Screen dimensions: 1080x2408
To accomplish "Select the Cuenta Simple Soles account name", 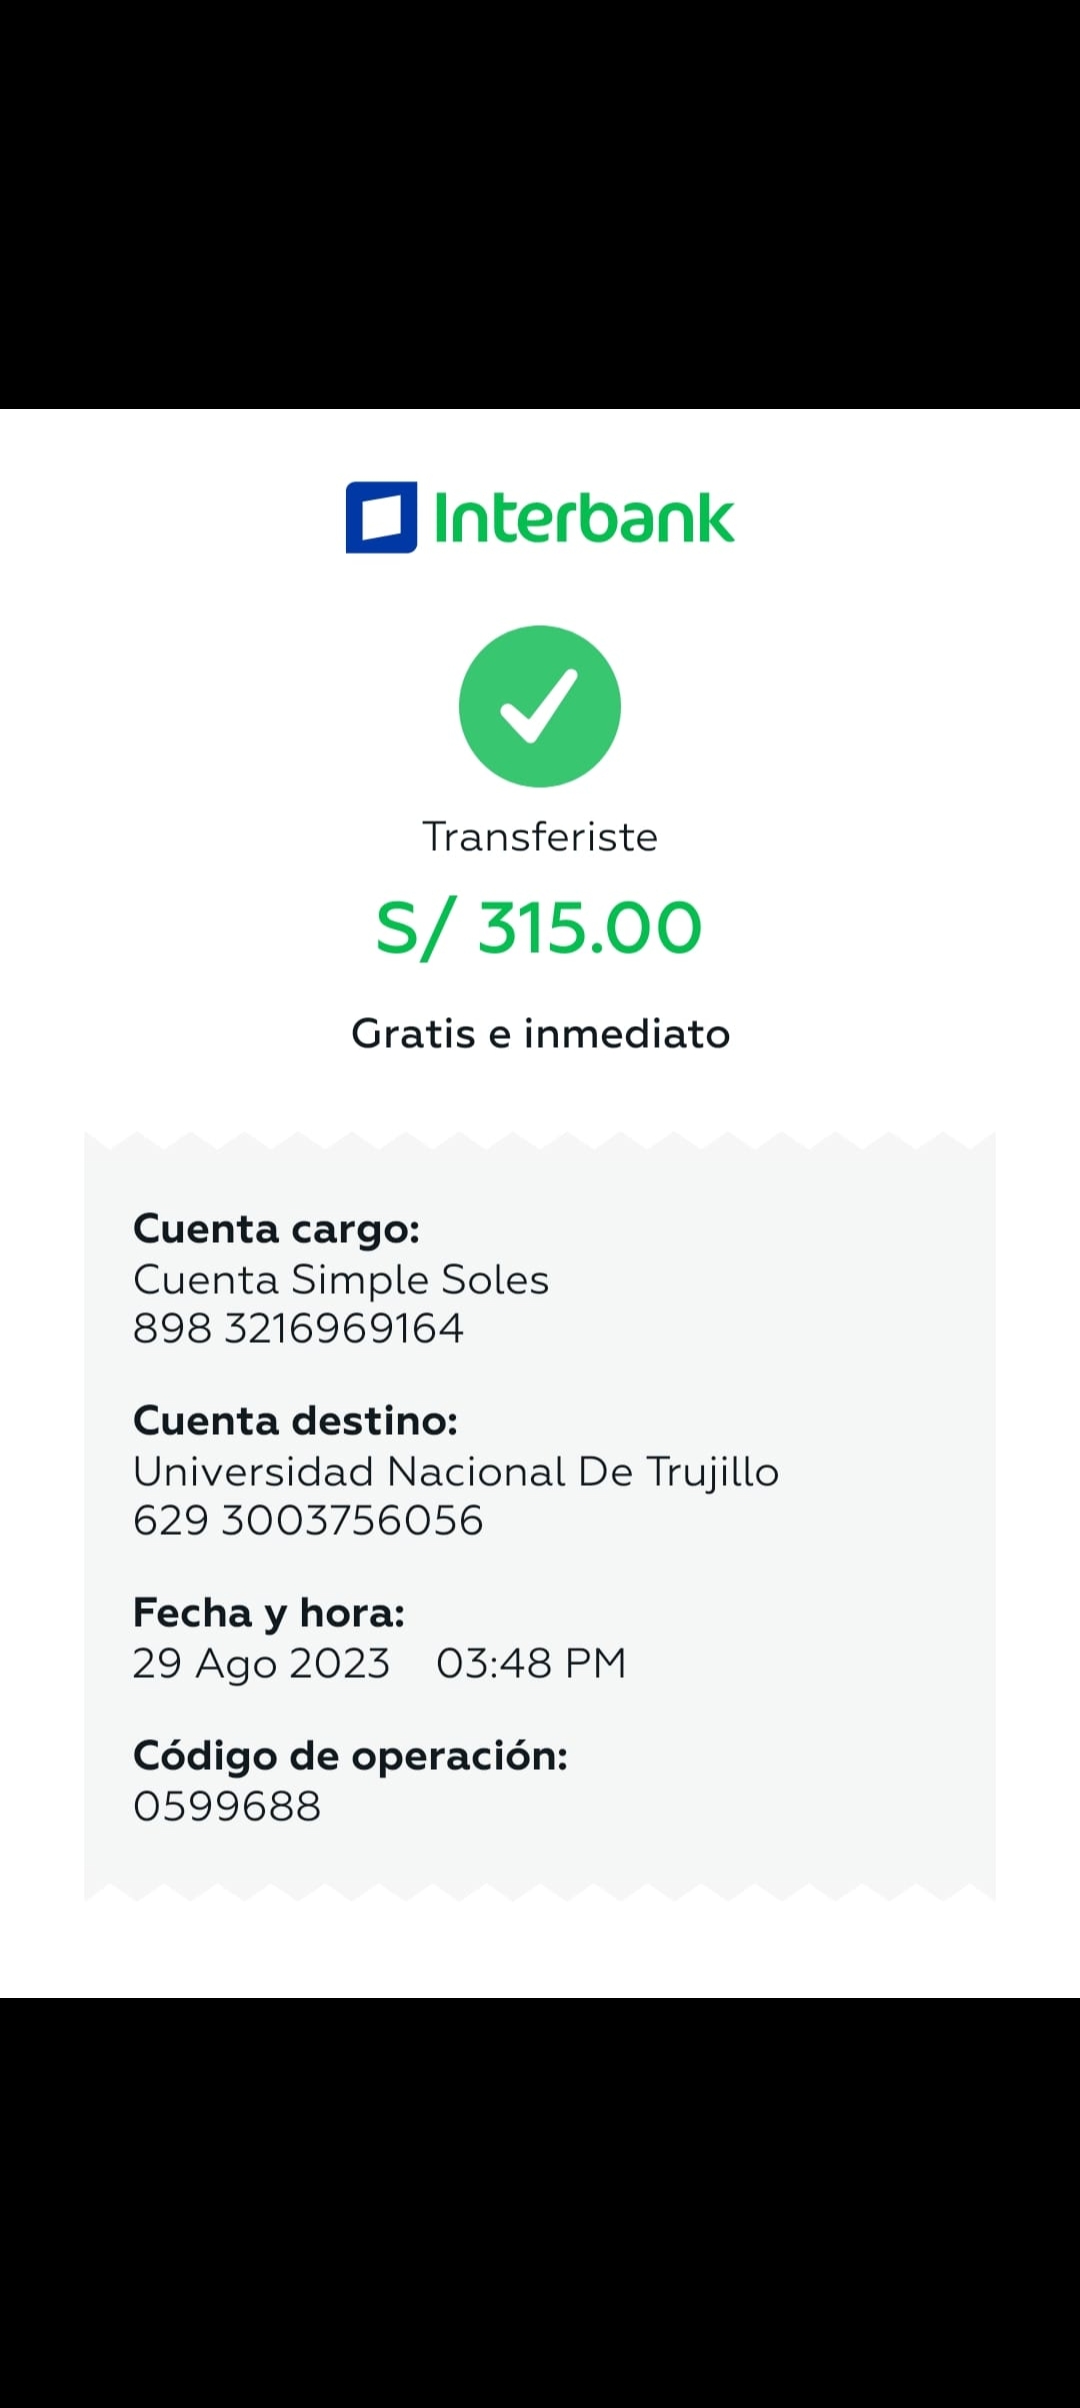I will click(341, 1280).
